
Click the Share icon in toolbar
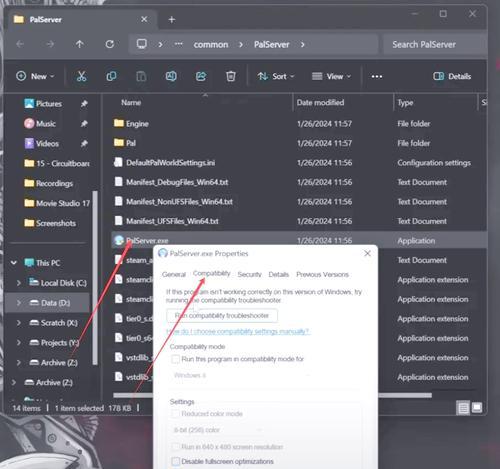[201, 76]
